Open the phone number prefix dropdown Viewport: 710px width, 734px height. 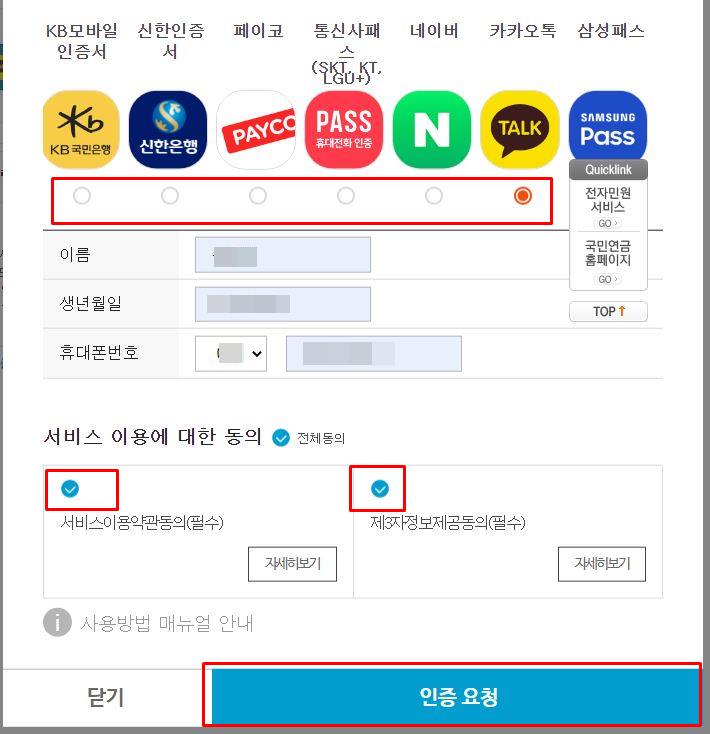click(231, 353)
